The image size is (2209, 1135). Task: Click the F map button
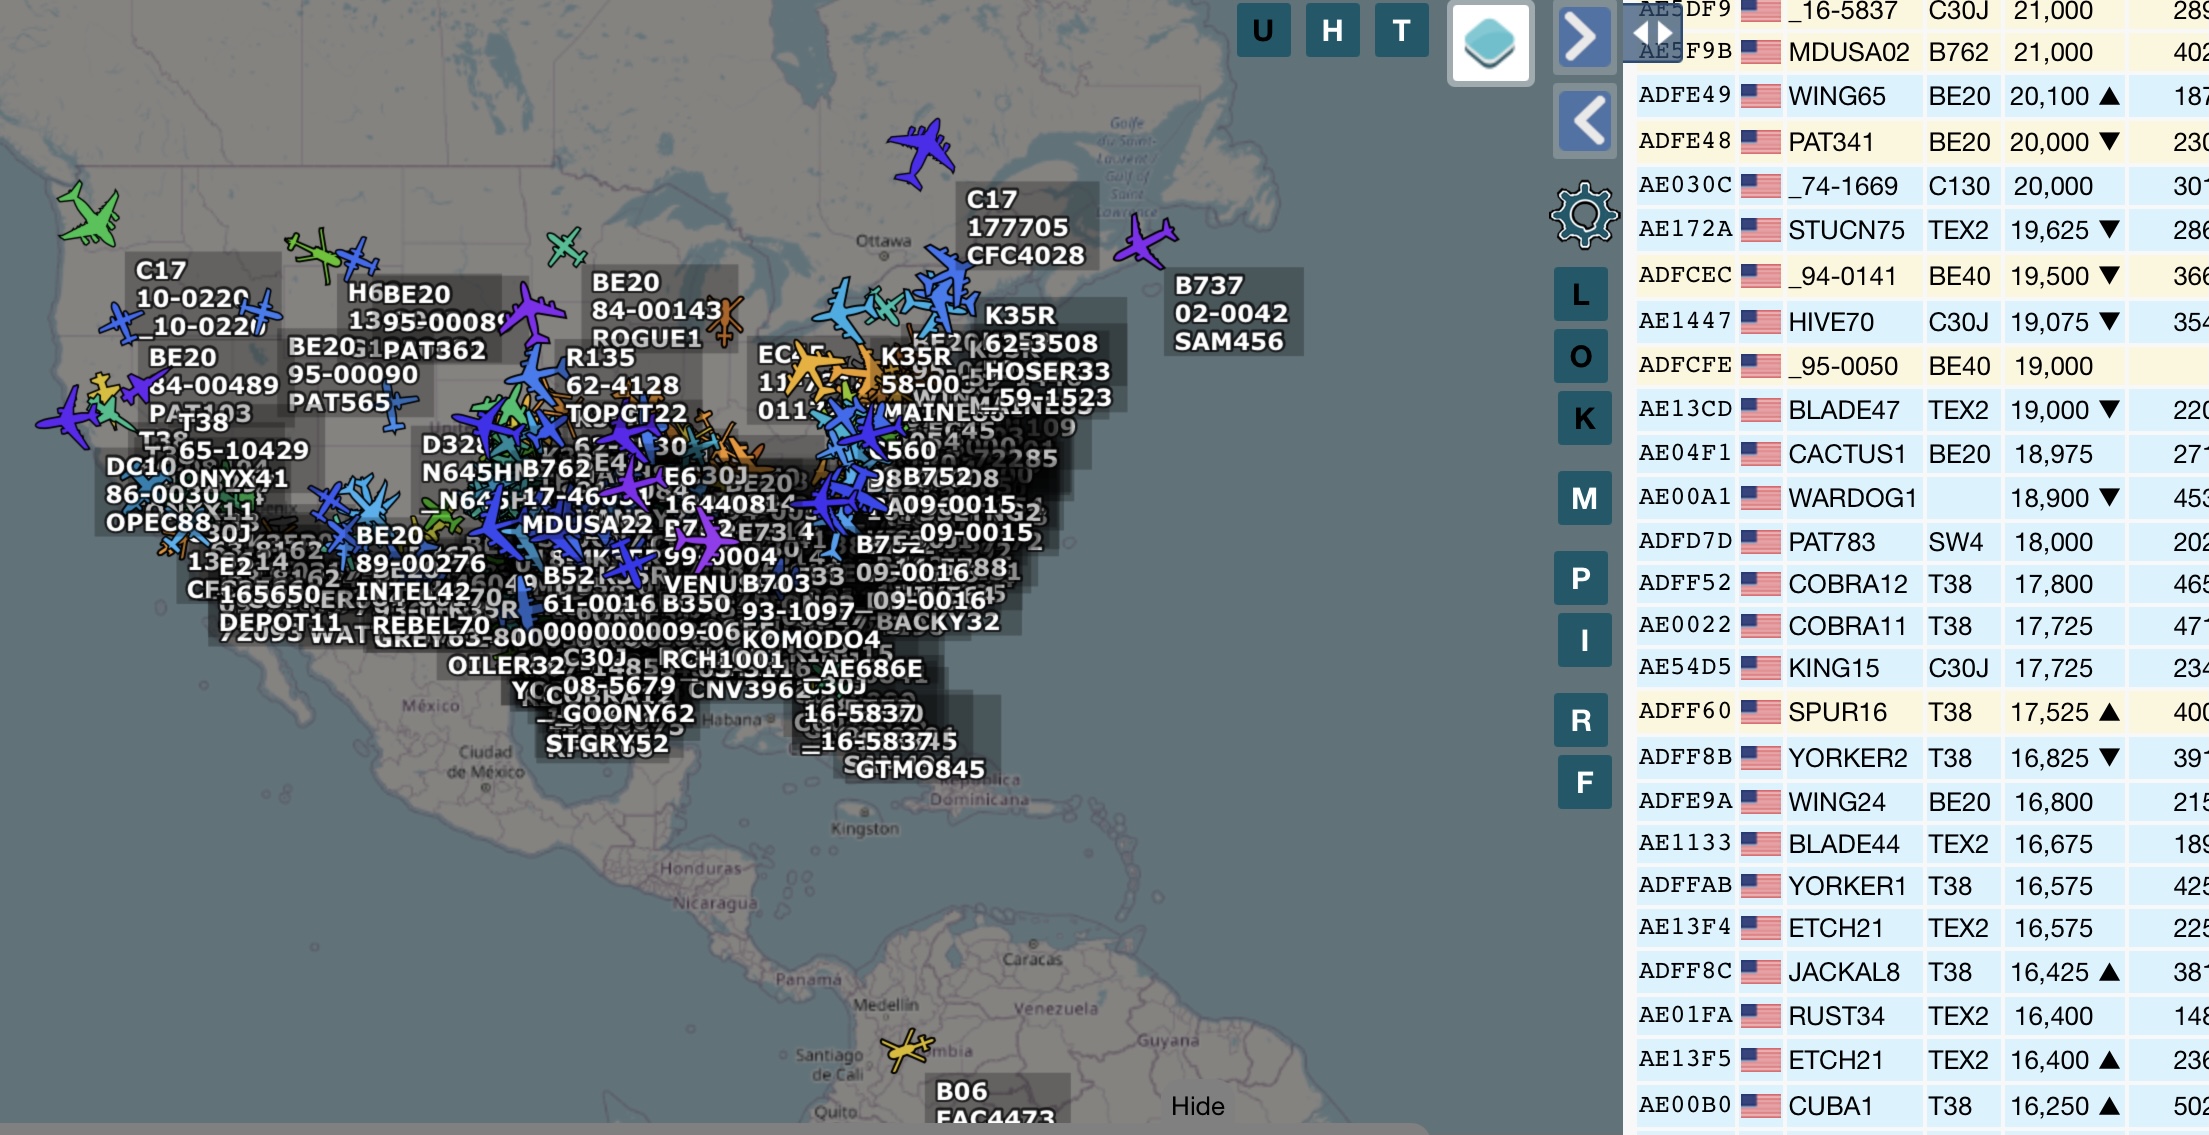pyautogui.click(x=1584, y=782)
